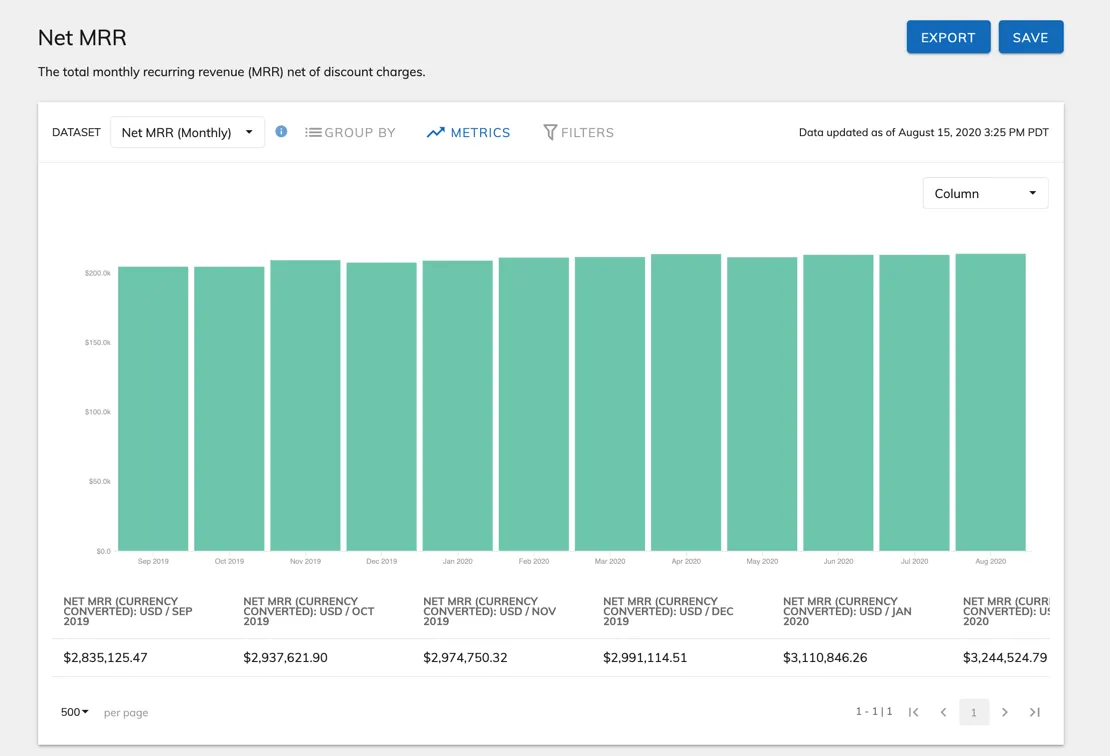Click the Dec 2019 chart column
This screenshot has height=756, width=1110.
pos(382,407)
